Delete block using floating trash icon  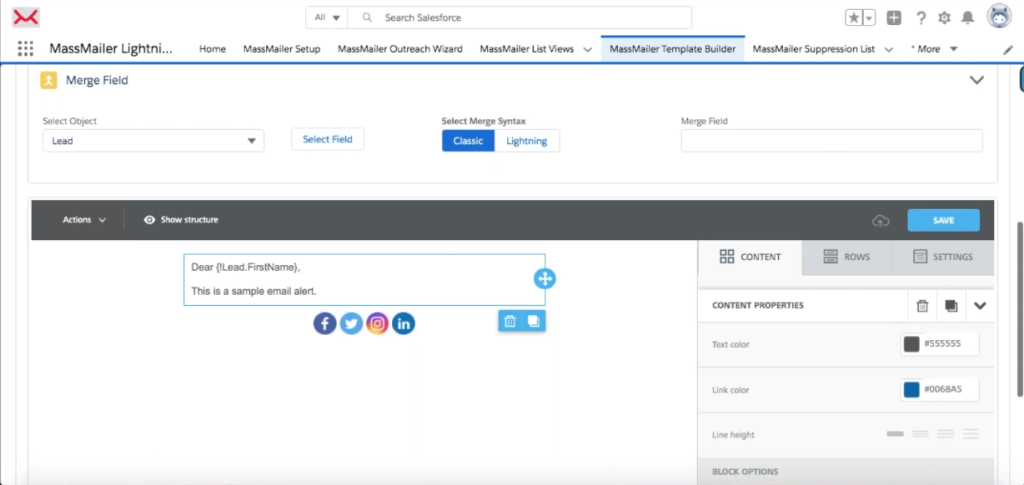pyautogui.click(x=510, y=321)
